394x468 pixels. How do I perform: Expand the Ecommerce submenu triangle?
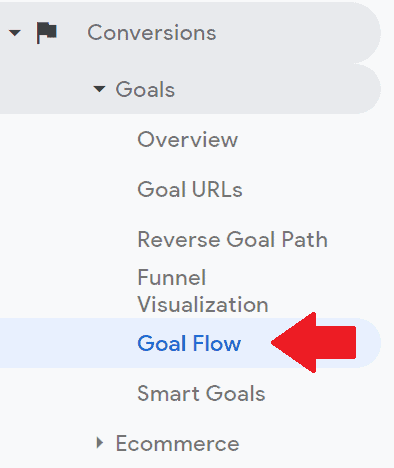[99, 443]
